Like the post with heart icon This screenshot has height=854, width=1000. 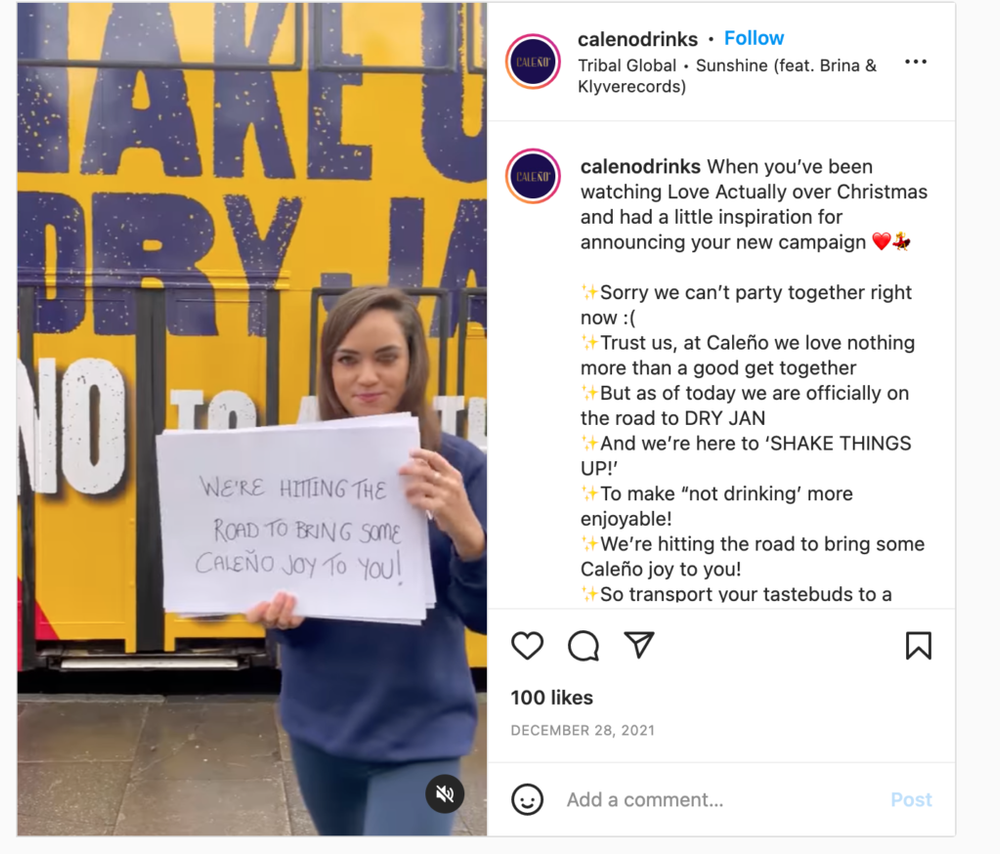(x=527, y=645)
